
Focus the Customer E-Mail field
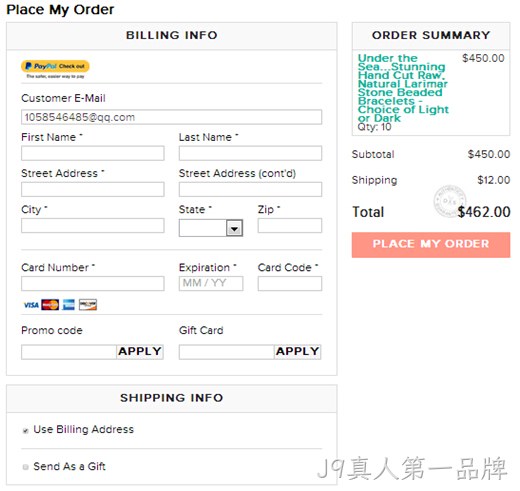coord(171,117)
